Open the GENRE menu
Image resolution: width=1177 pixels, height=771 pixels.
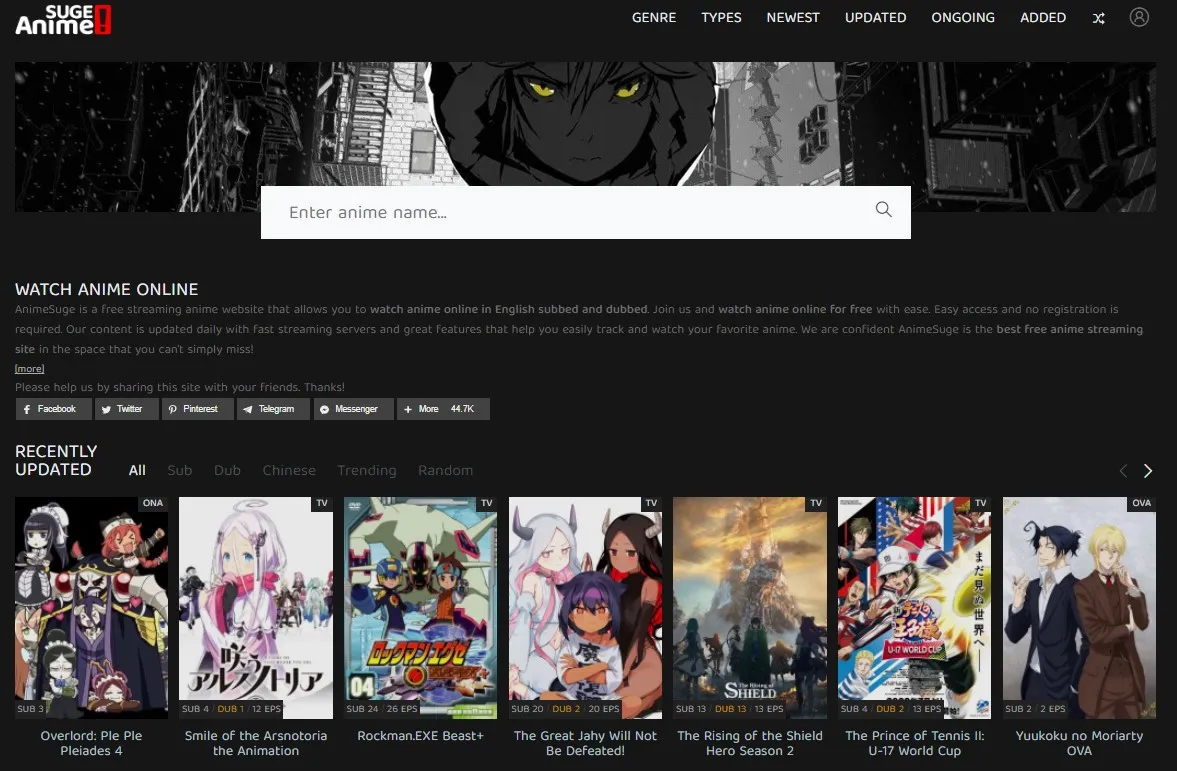click(x=654, y=17)
